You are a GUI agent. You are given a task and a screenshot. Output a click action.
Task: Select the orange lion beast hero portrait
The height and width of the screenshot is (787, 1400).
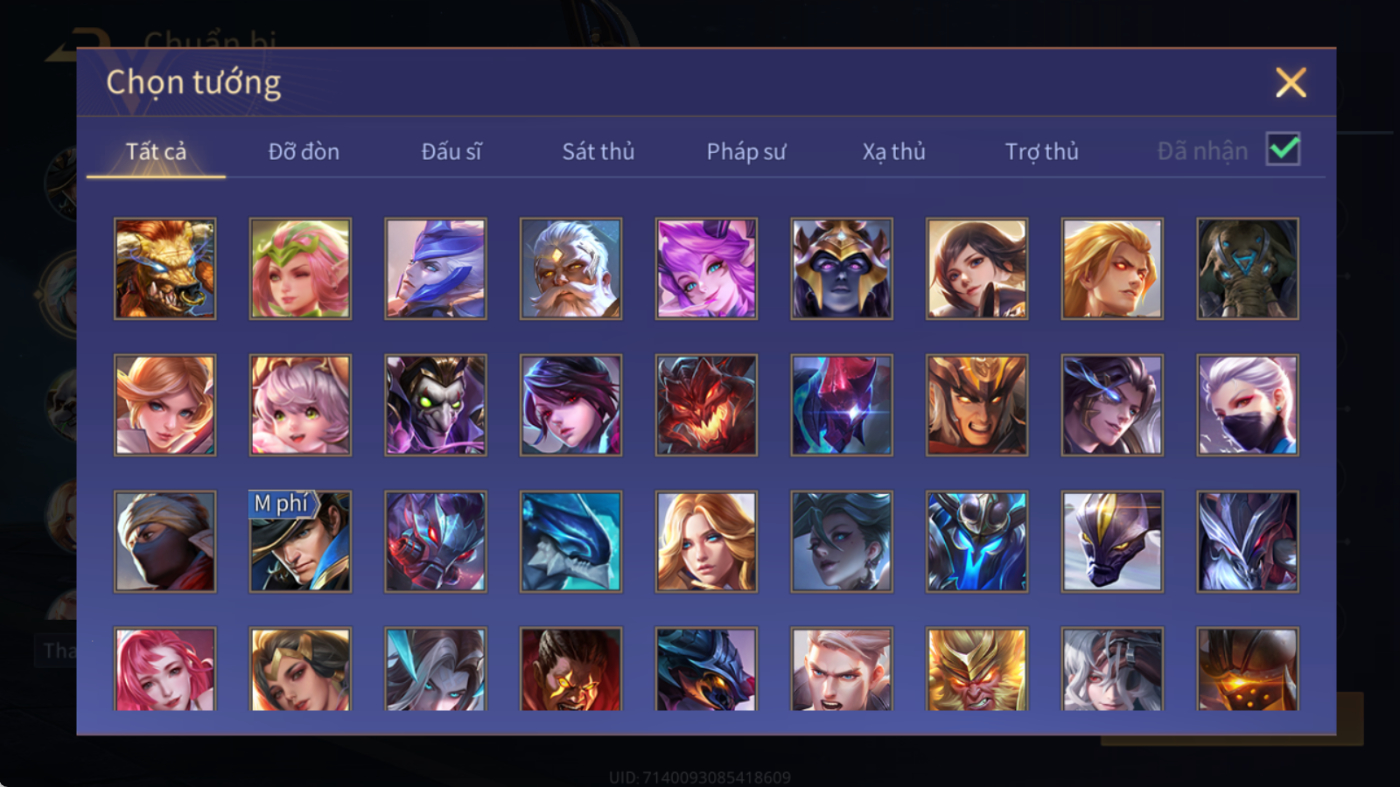click(x=165, y=269)
